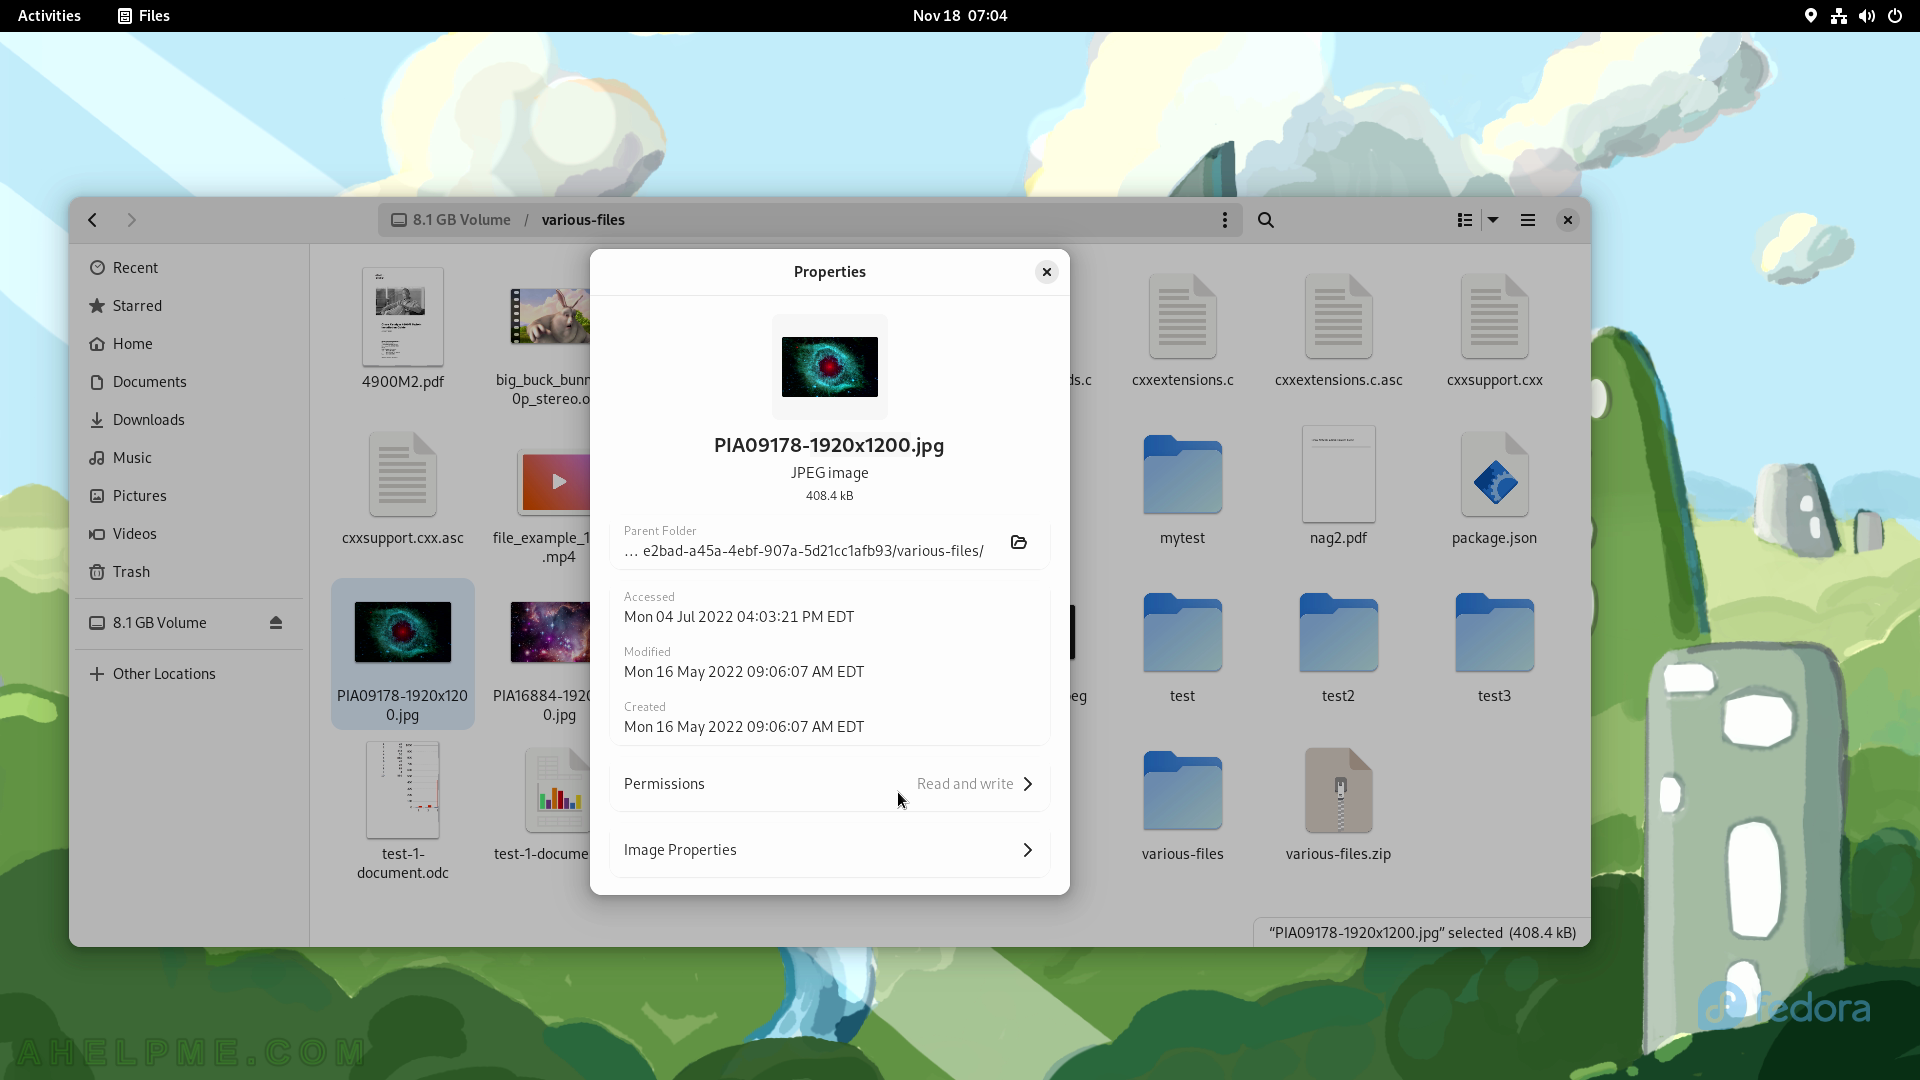Image resolution: width=1920 pixels, height=1080 pixels.
Task: Go forward with the forward arrow
Action: pos(131,220)
